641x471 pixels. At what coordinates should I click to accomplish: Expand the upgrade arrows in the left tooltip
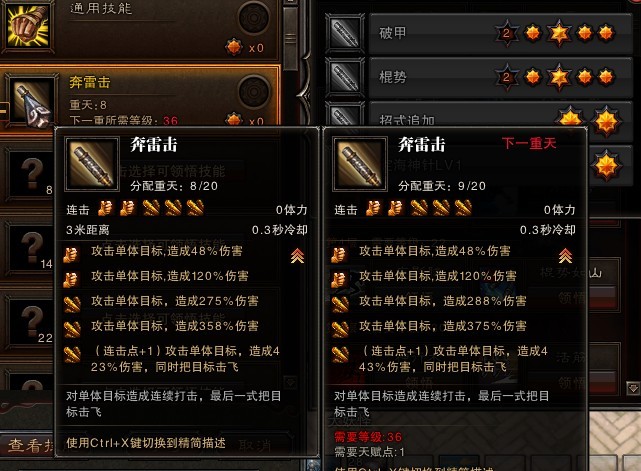click(x=297, y=256)
